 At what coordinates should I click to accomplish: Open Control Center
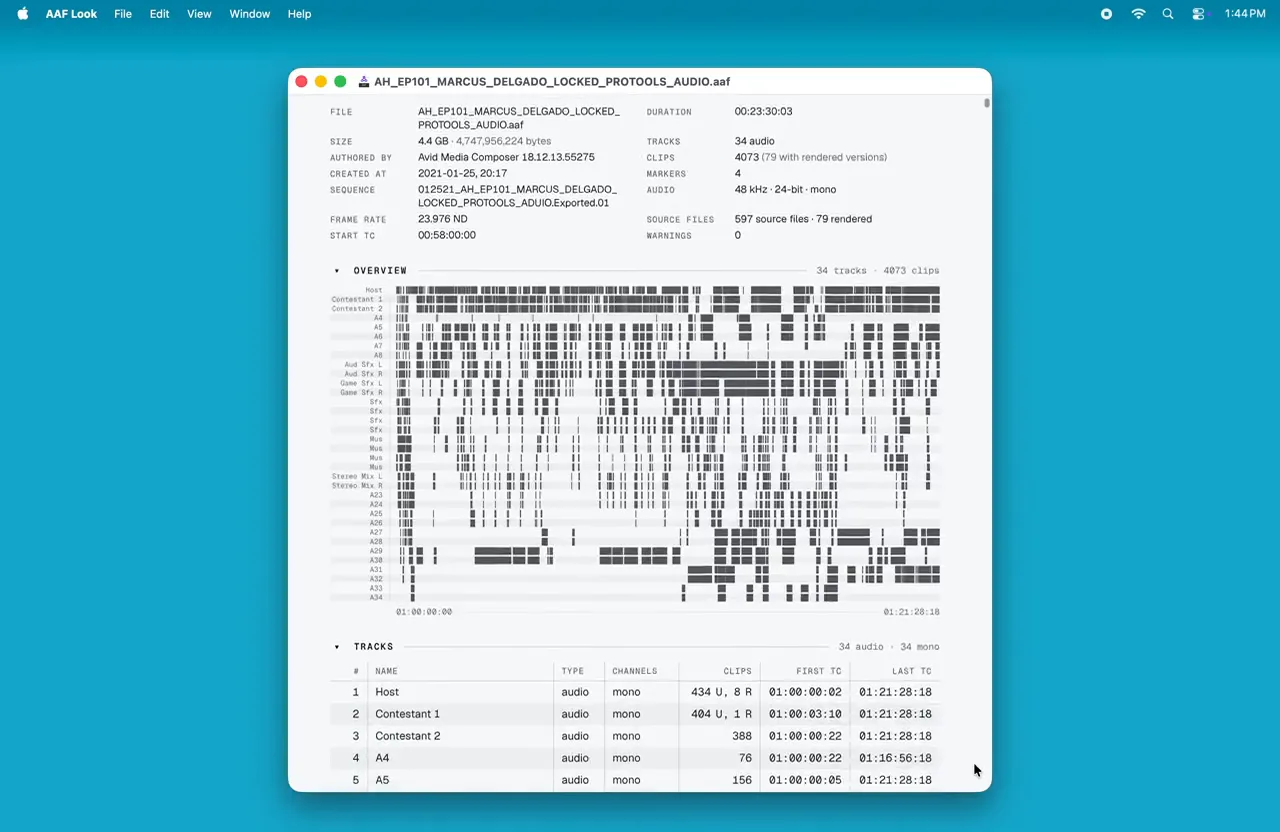pyautogui.click(x=1199, y=14)
